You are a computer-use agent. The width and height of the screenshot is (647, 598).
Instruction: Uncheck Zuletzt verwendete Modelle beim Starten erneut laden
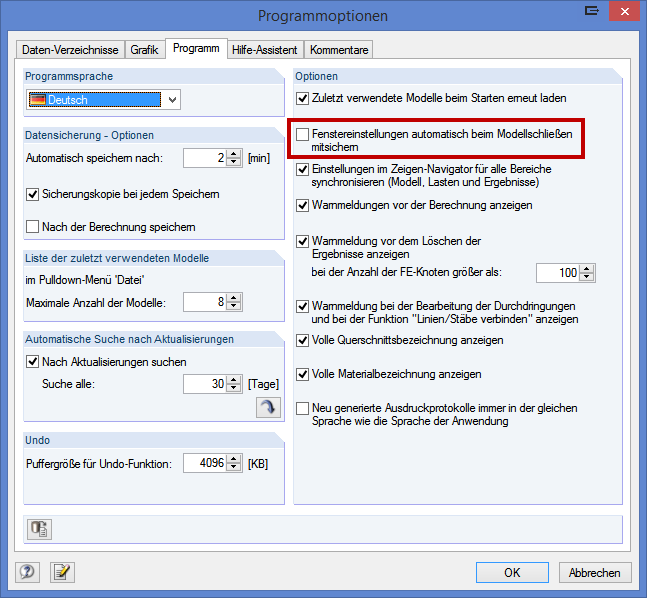click(x=302, y=98)
